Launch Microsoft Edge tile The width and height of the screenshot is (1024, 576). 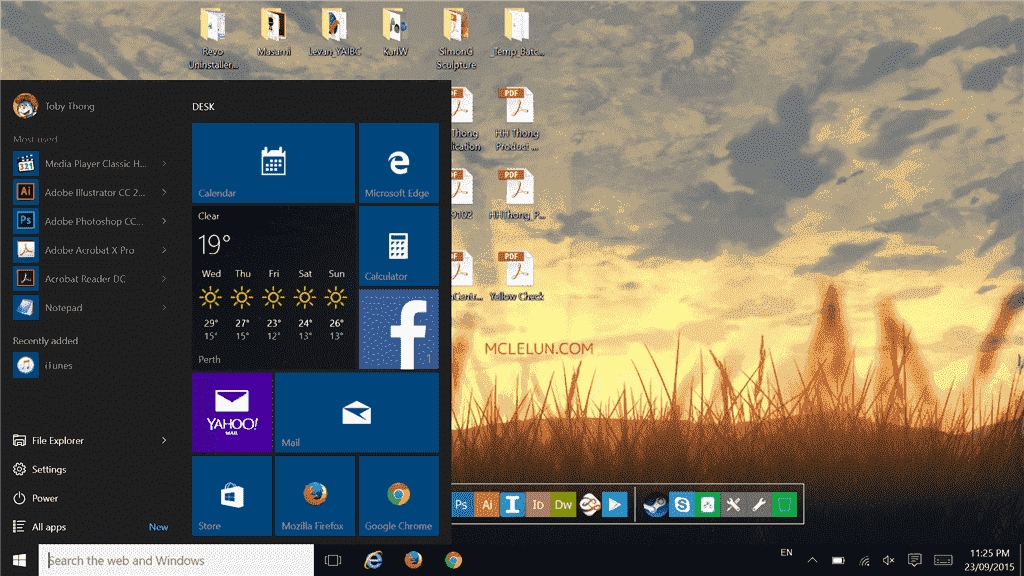coord(398,163)
